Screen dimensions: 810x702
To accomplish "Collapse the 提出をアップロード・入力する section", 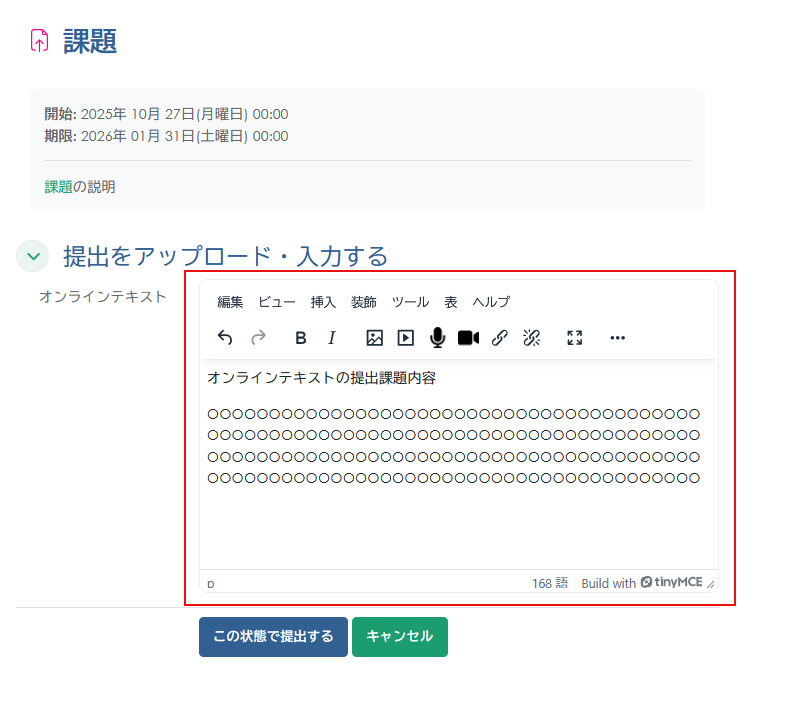I will pyautogui.click(x=32, y=256).
